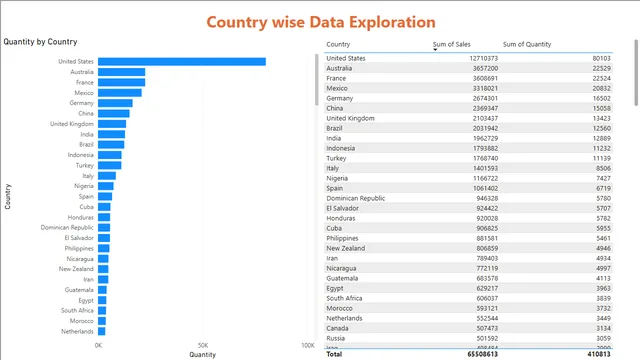The width and height of the screenshot is (640, 360).
Task: Select El Salvador cell in table
Action: click(342, 208)
